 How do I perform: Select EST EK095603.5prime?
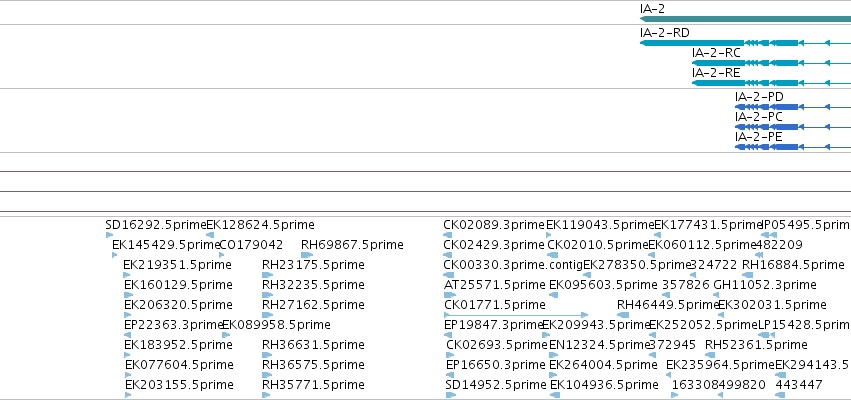click(x=603, y=285)
